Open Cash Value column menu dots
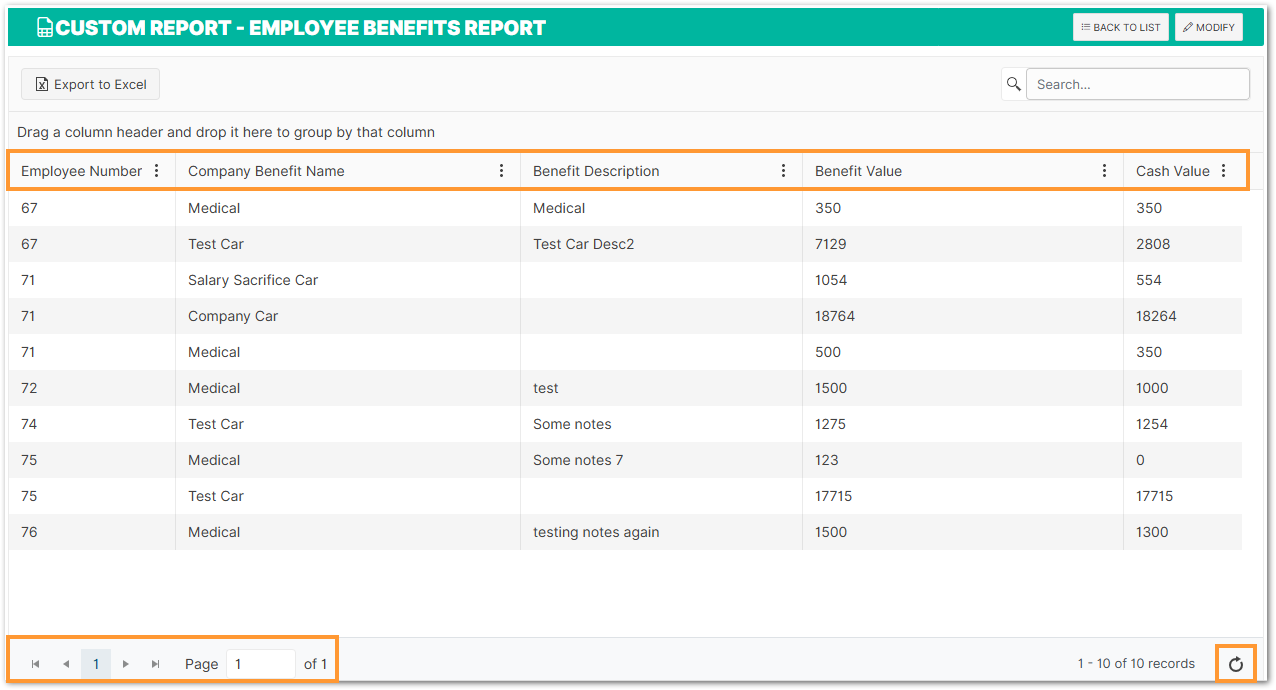This screenshot has height=690, width=1276. (x=1224, y=171)
